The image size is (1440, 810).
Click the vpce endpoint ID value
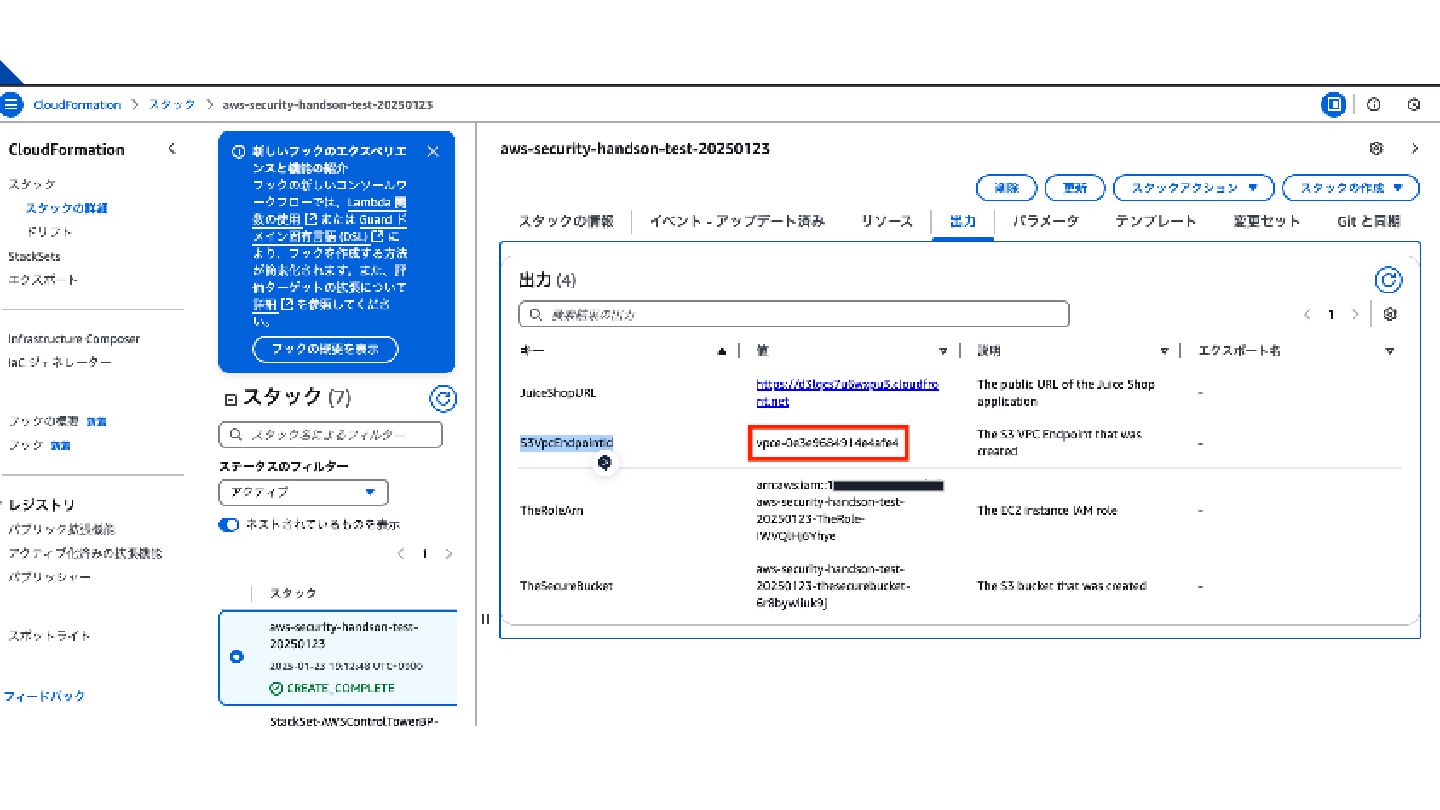[828, 442]
